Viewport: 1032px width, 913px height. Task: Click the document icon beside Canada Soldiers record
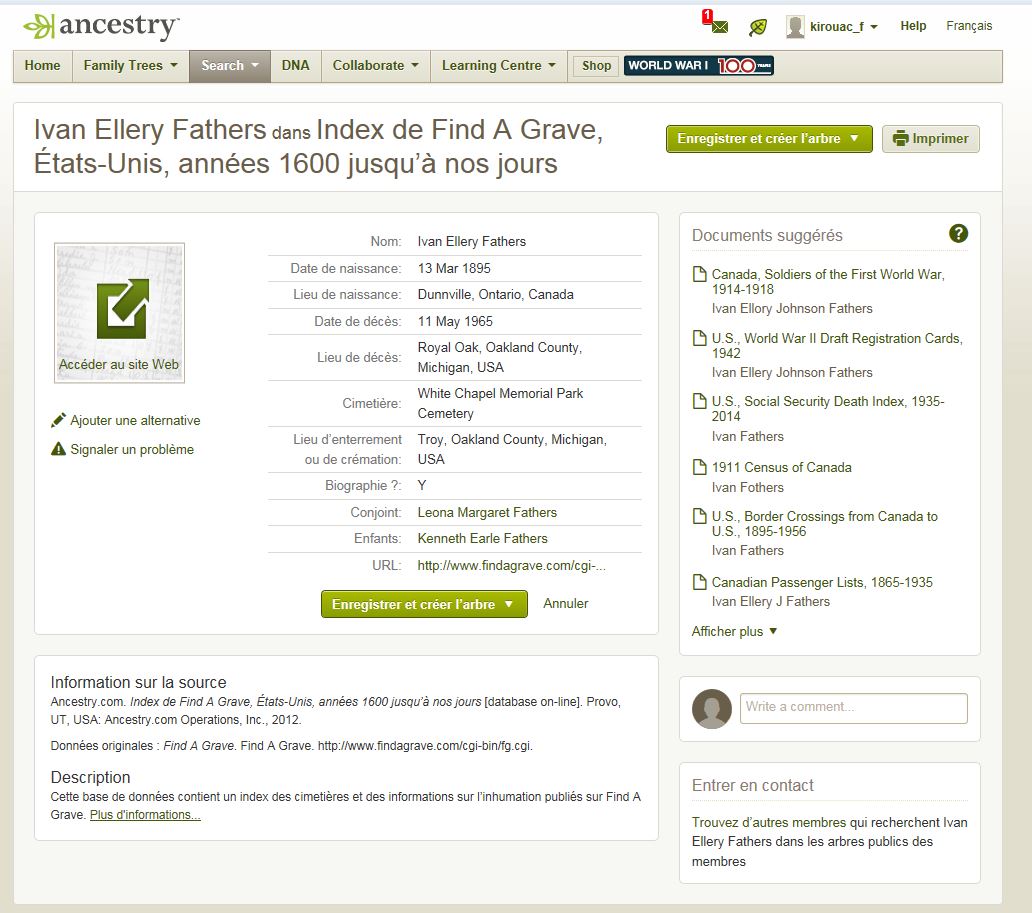pyautogui.click(x=700, y=274)
